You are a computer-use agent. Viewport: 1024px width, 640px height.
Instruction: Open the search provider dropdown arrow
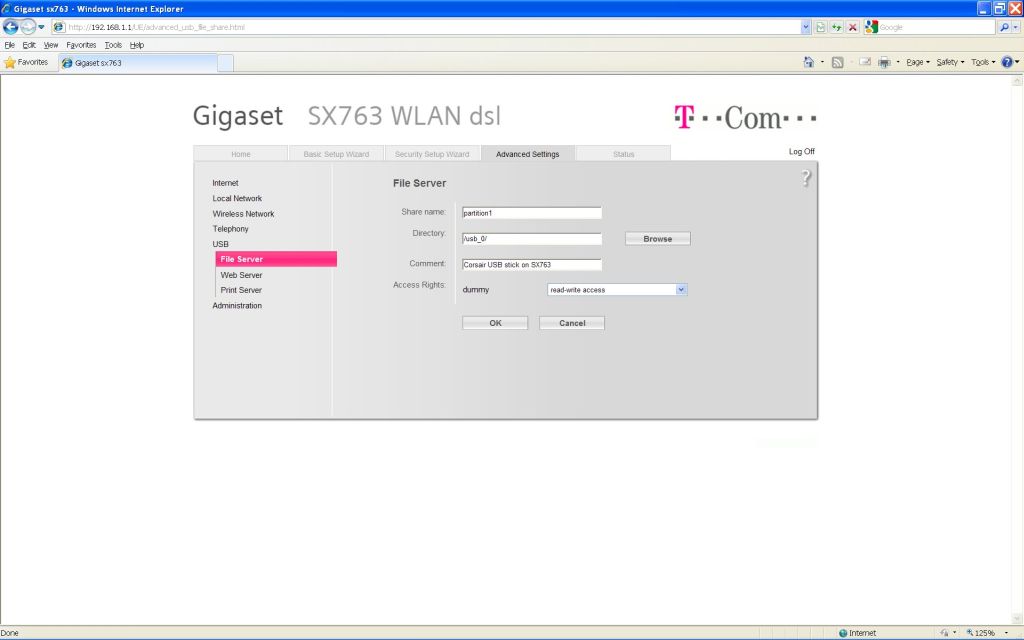pyautogui.click(x=1016, y=27)
